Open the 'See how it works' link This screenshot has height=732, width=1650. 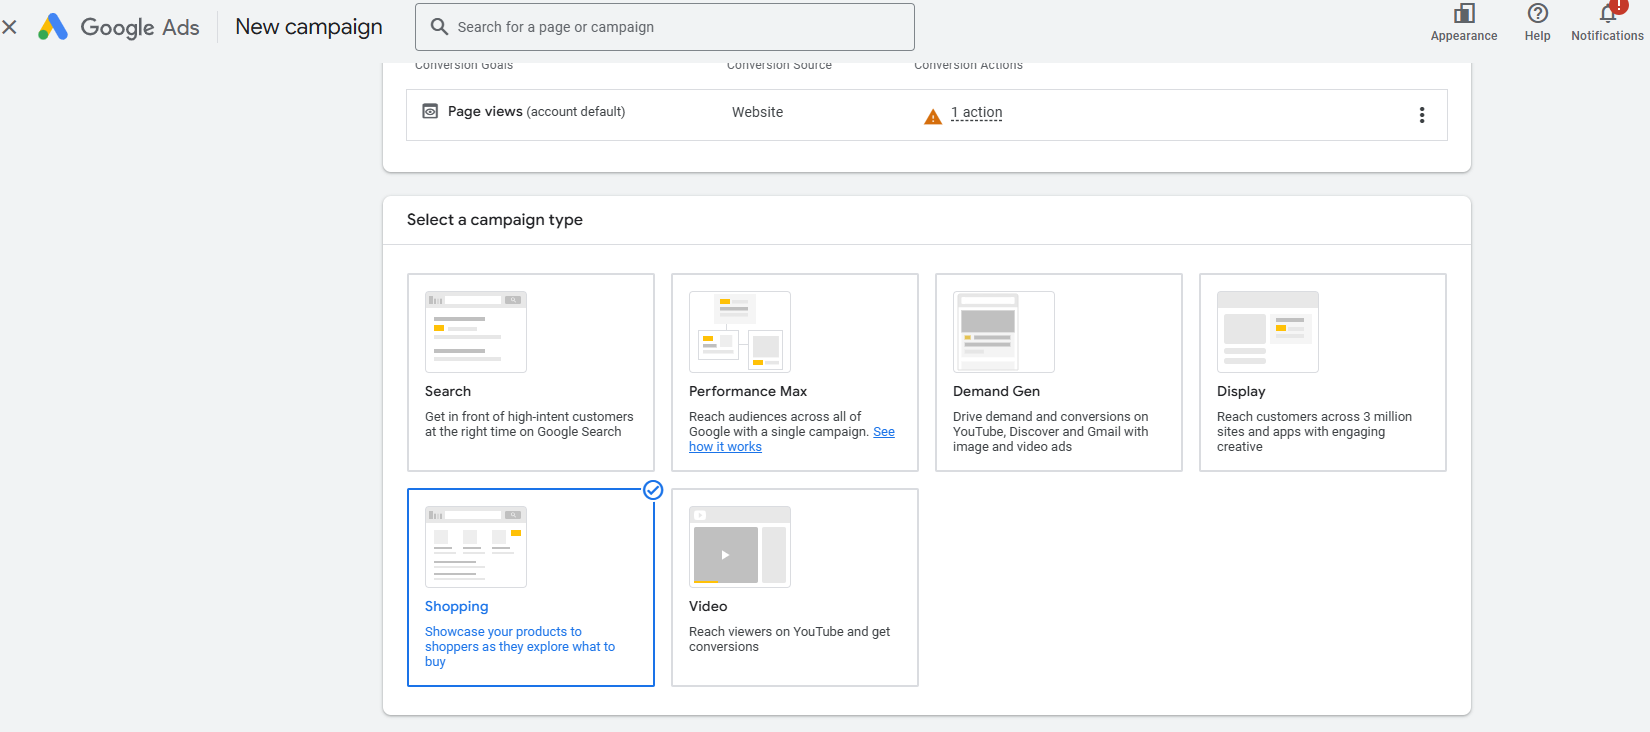click(725, 447)
